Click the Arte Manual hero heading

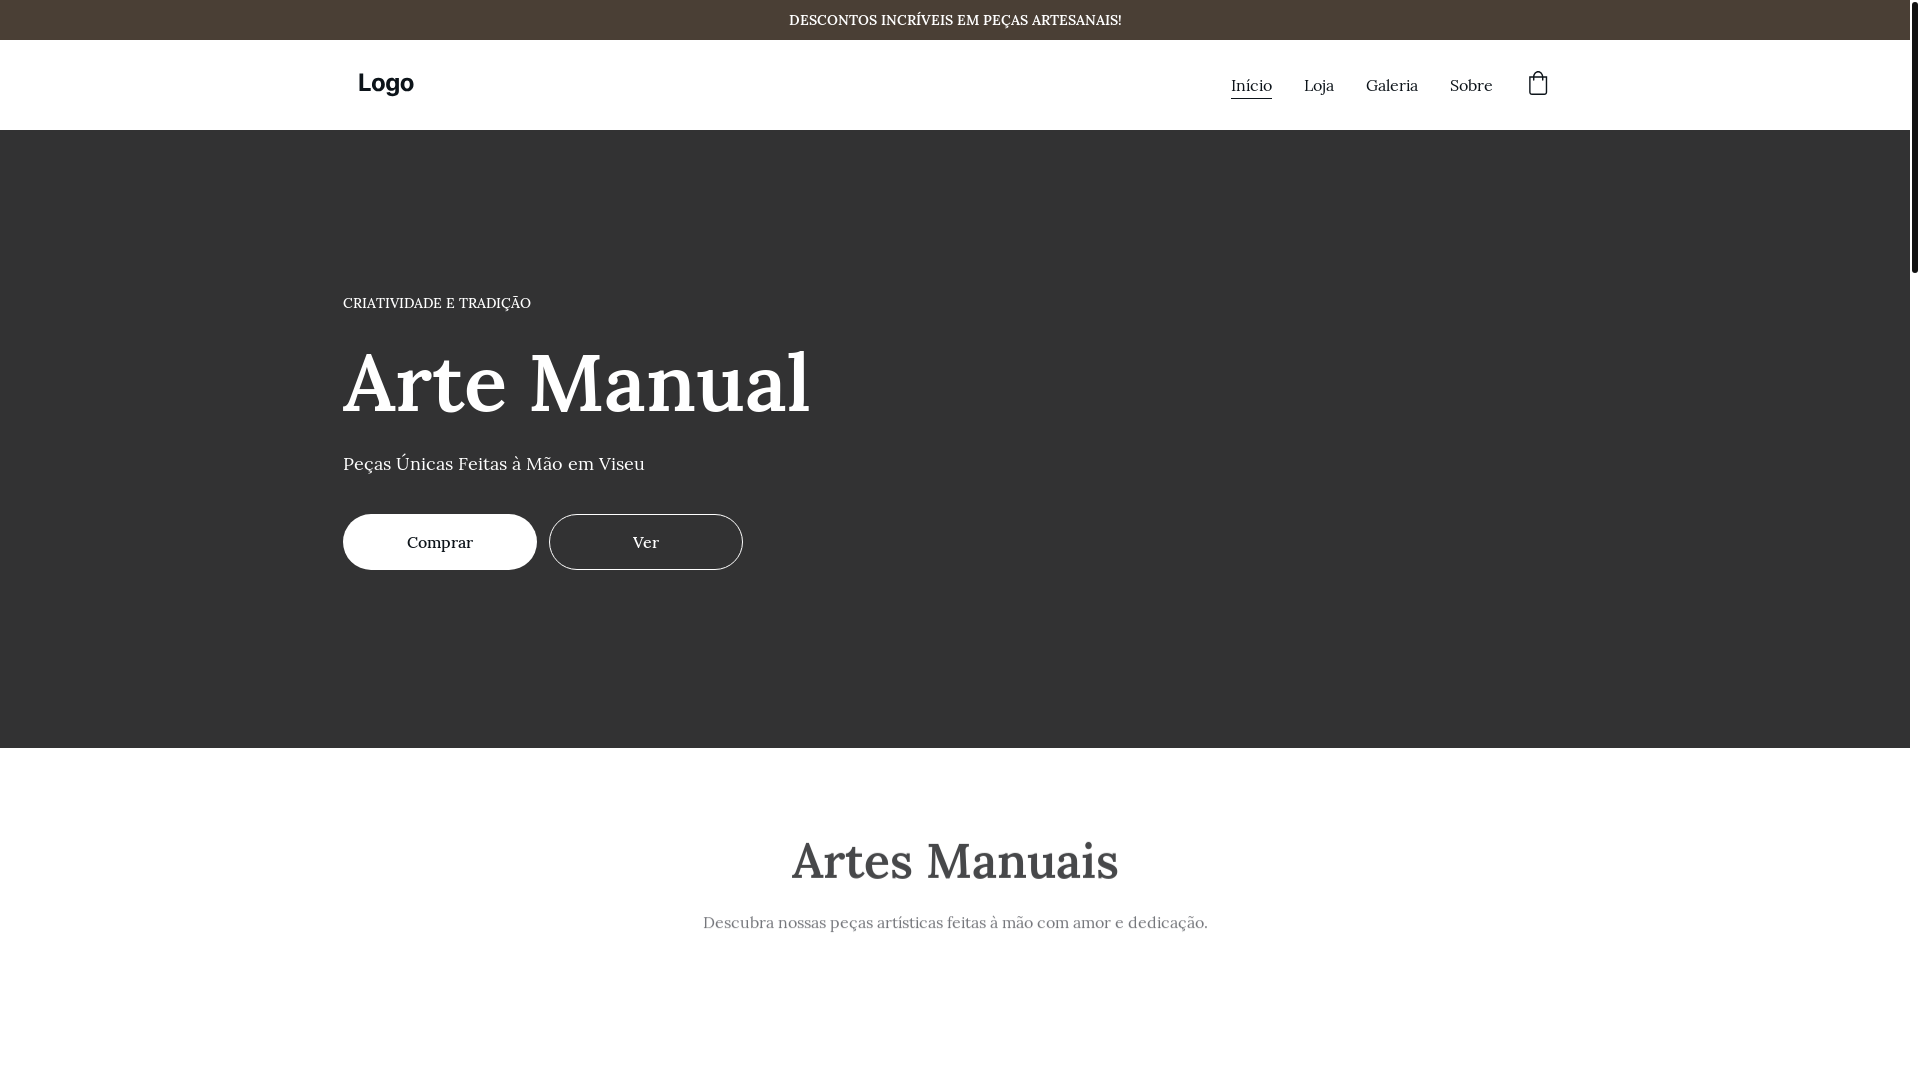pyautogui.click(x=577, y=383)
